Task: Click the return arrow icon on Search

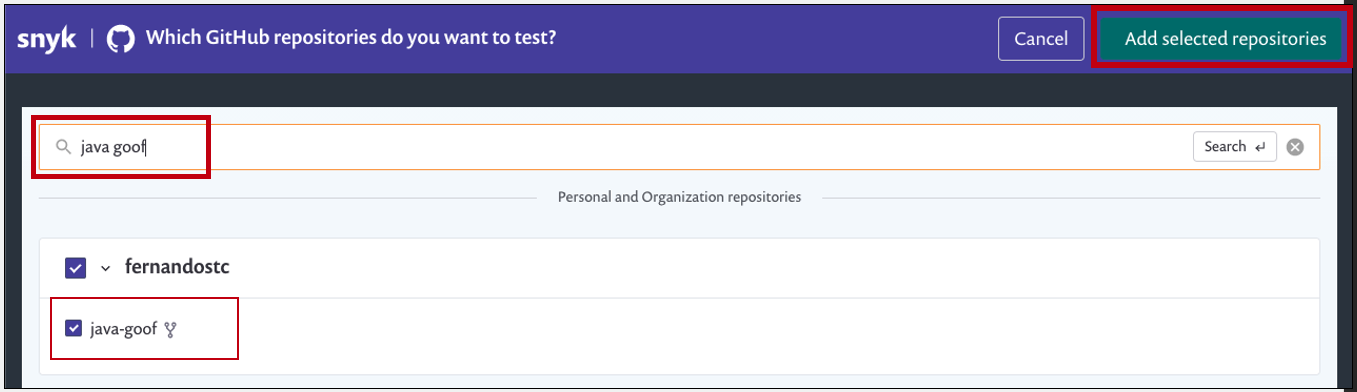Action: (x=1260, y=147)
